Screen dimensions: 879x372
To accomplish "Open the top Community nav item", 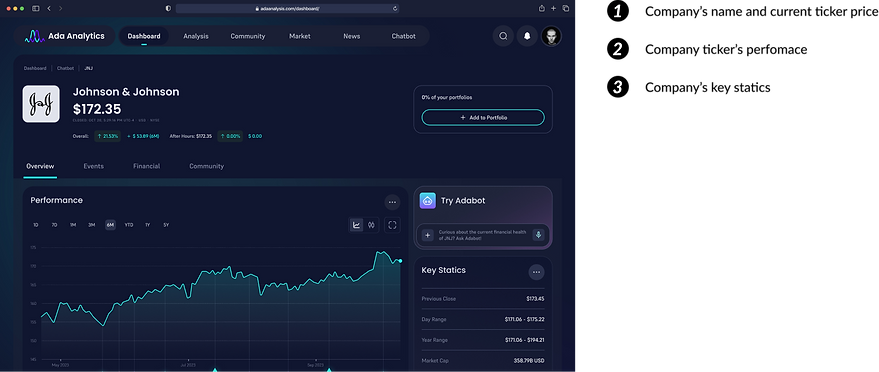I will point(248,36).
